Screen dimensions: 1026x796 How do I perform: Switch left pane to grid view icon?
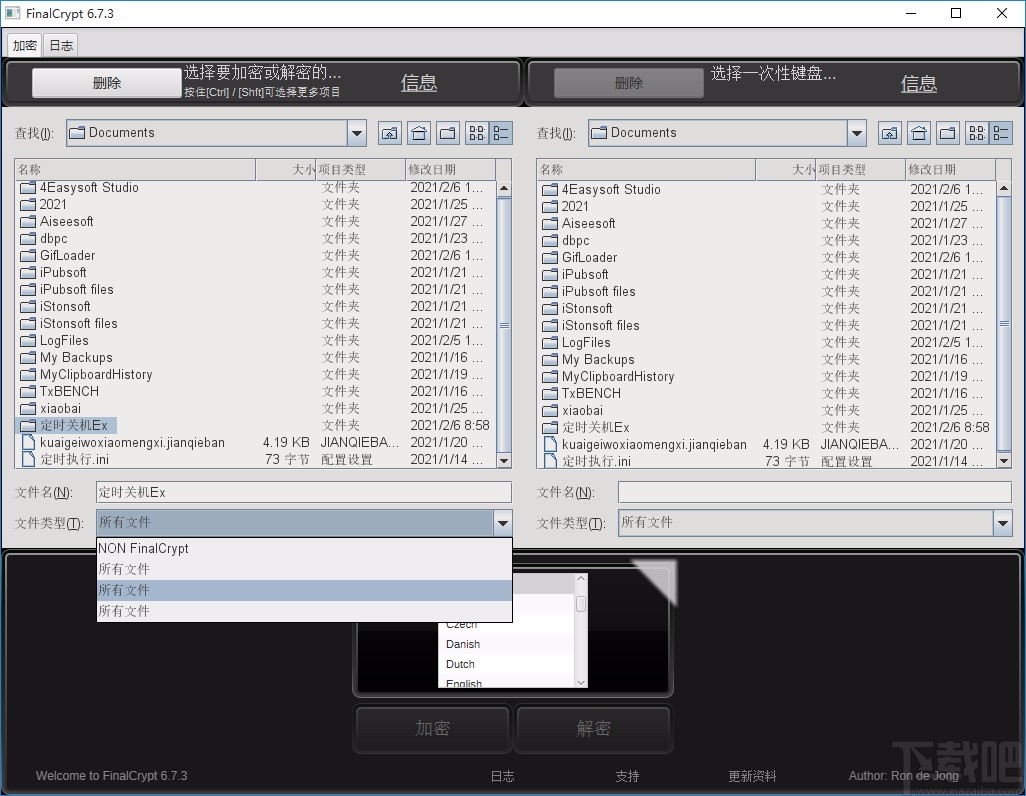pyautogui.click(x=476, y=133)
